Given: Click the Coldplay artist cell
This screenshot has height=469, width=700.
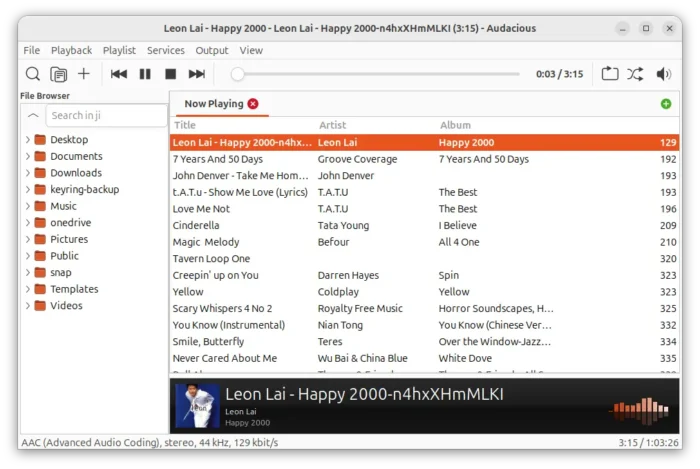Looking at the screenshot, I should 338,292.
